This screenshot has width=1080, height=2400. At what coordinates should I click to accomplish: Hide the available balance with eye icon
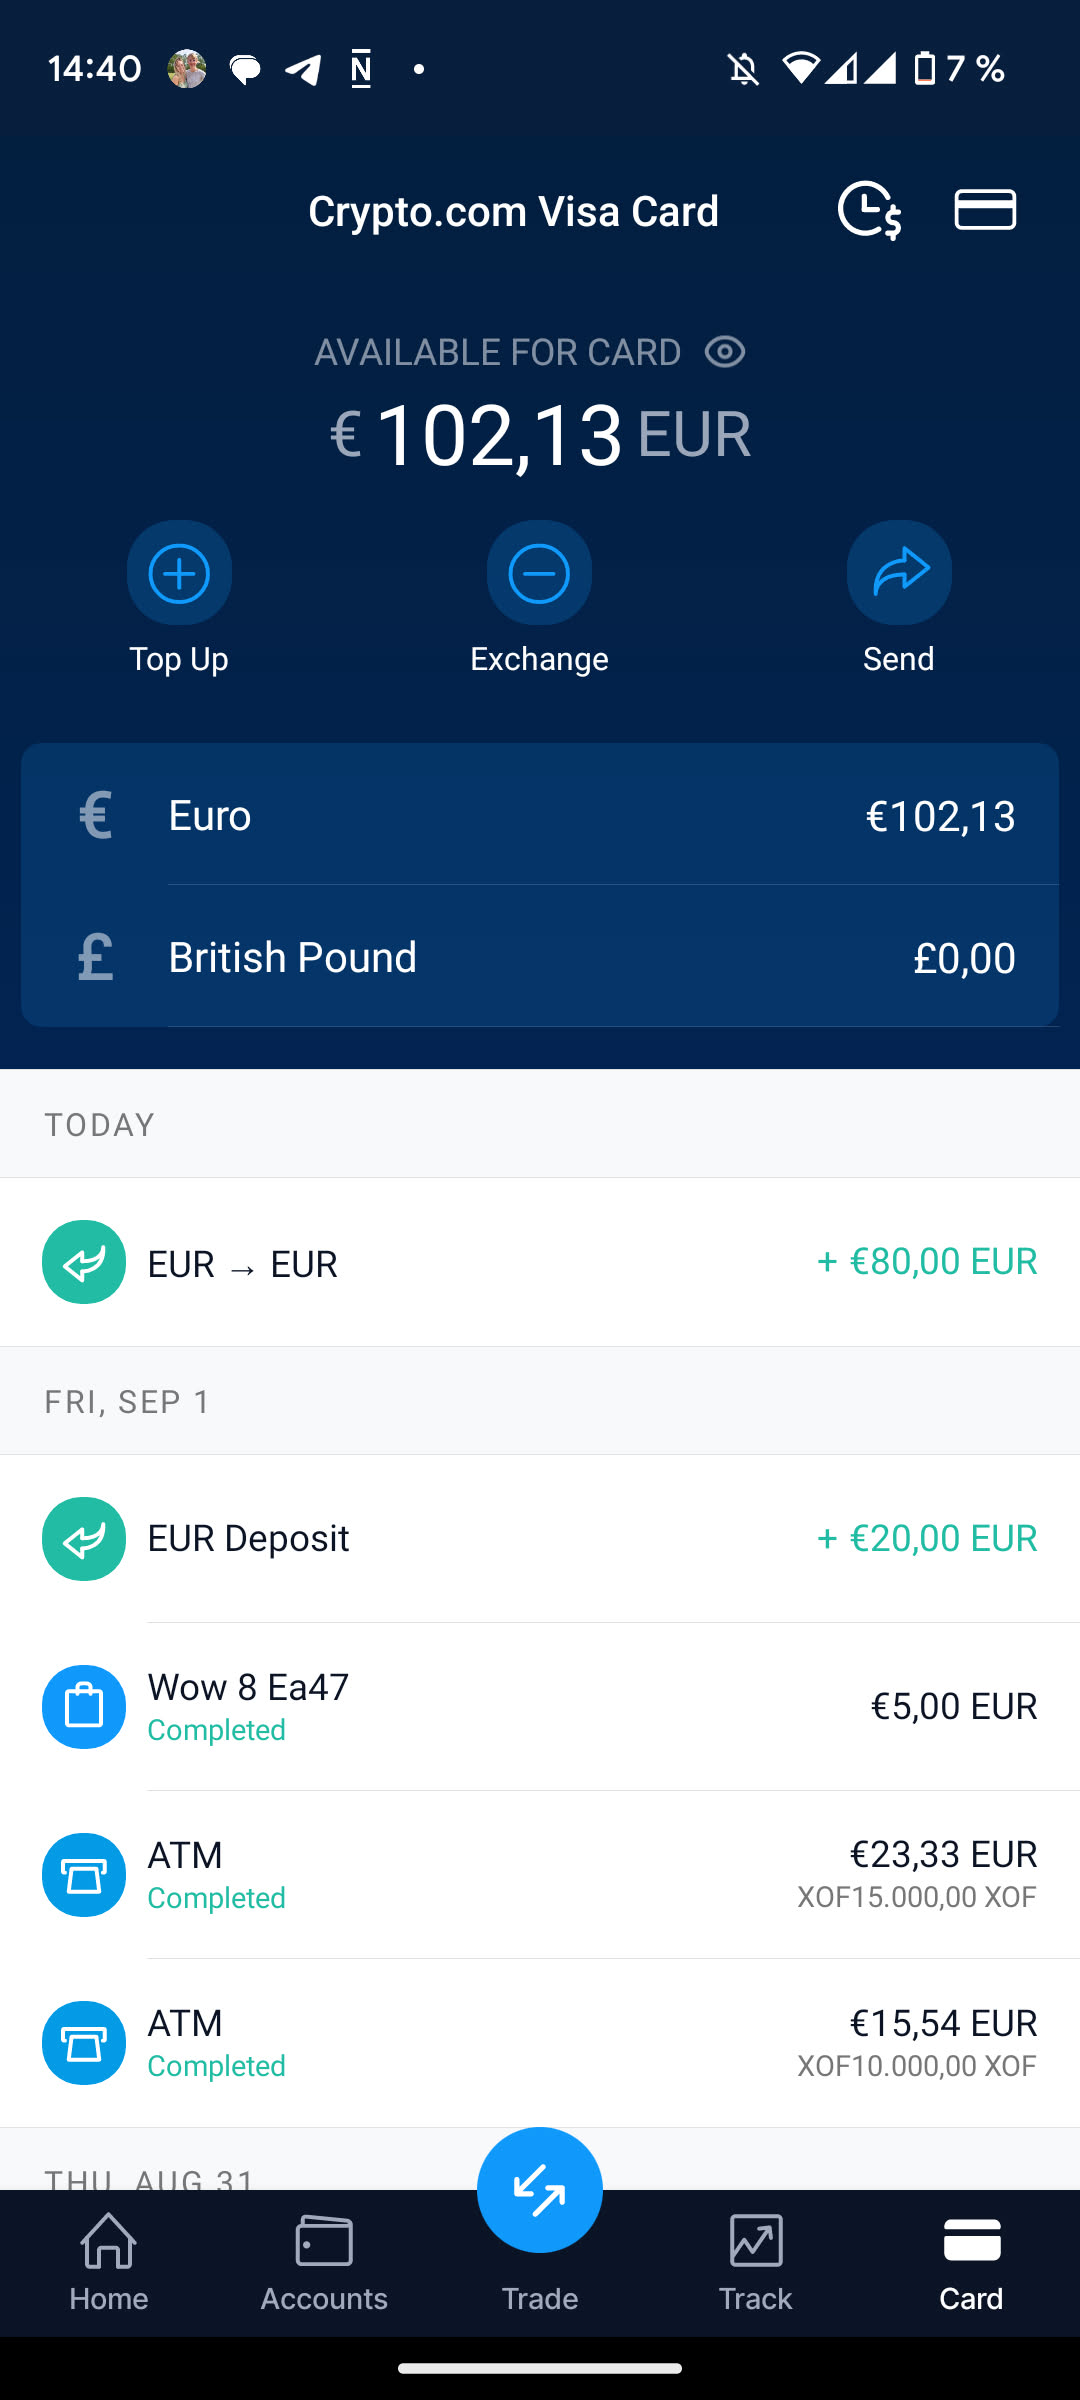pos(725,352)
